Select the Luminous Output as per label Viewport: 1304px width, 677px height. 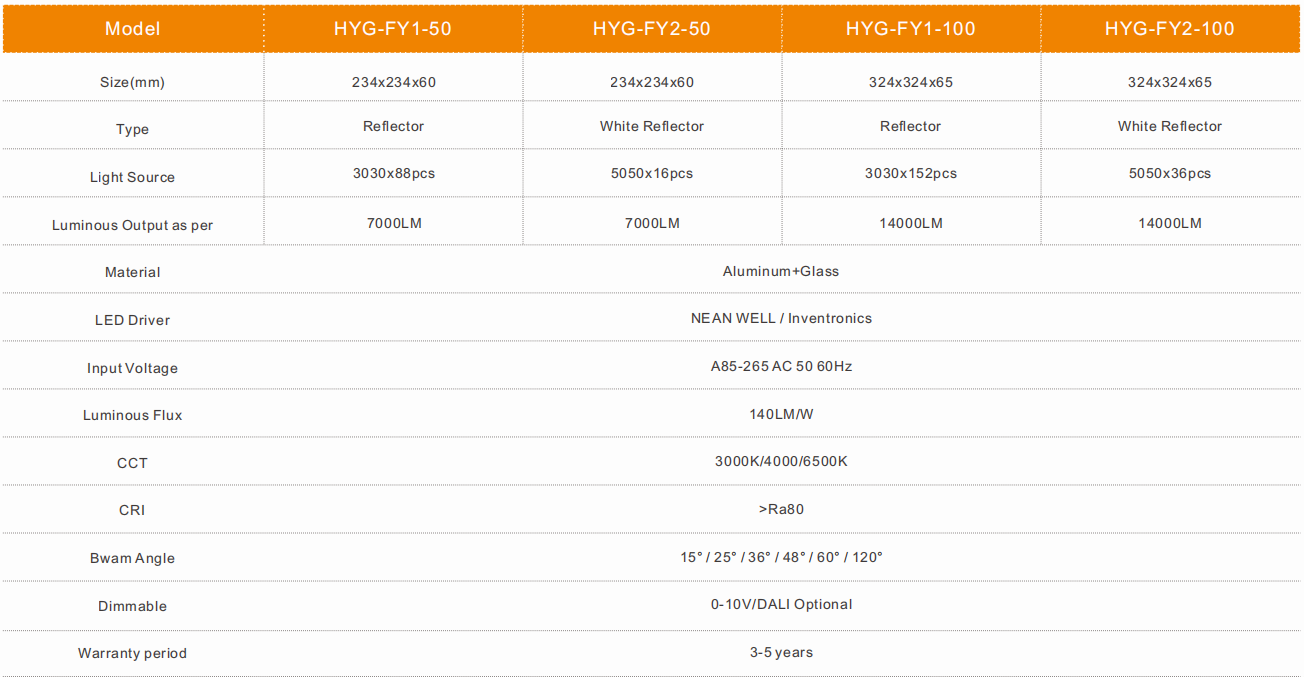click(132, 225)
